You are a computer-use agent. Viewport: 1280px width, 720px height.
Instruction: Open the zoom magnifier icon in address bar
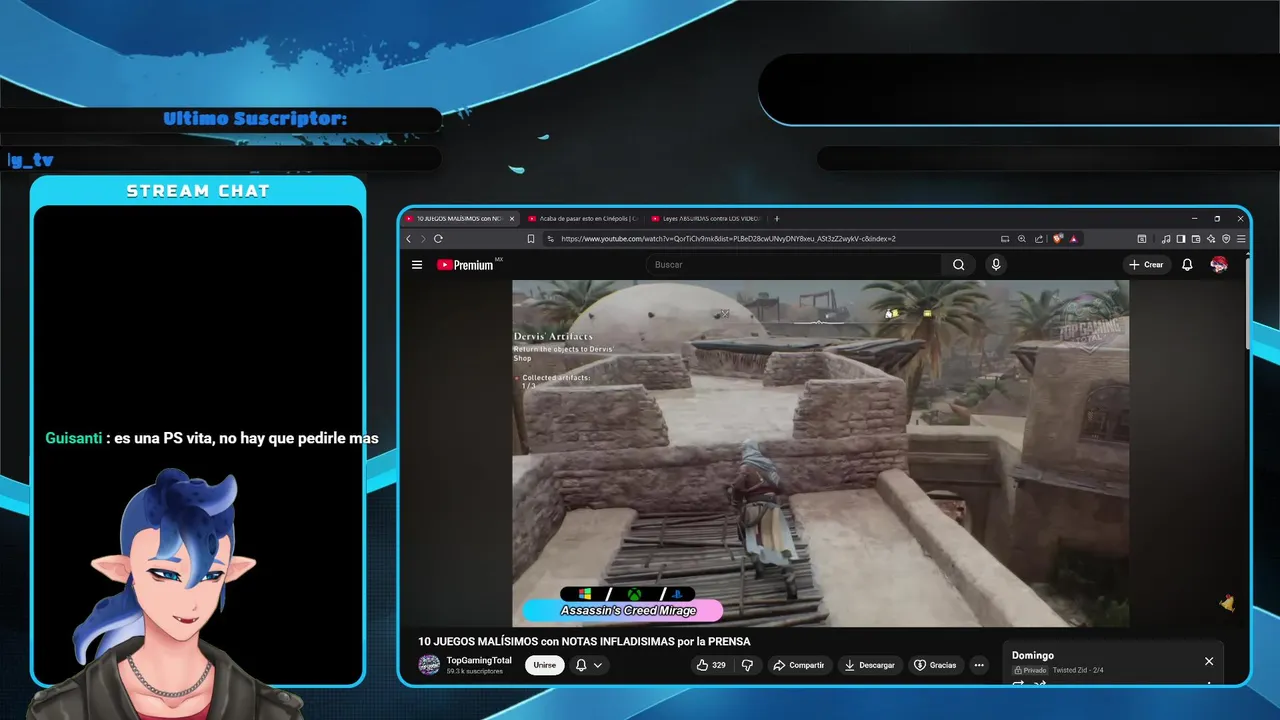pos(1022,239)
